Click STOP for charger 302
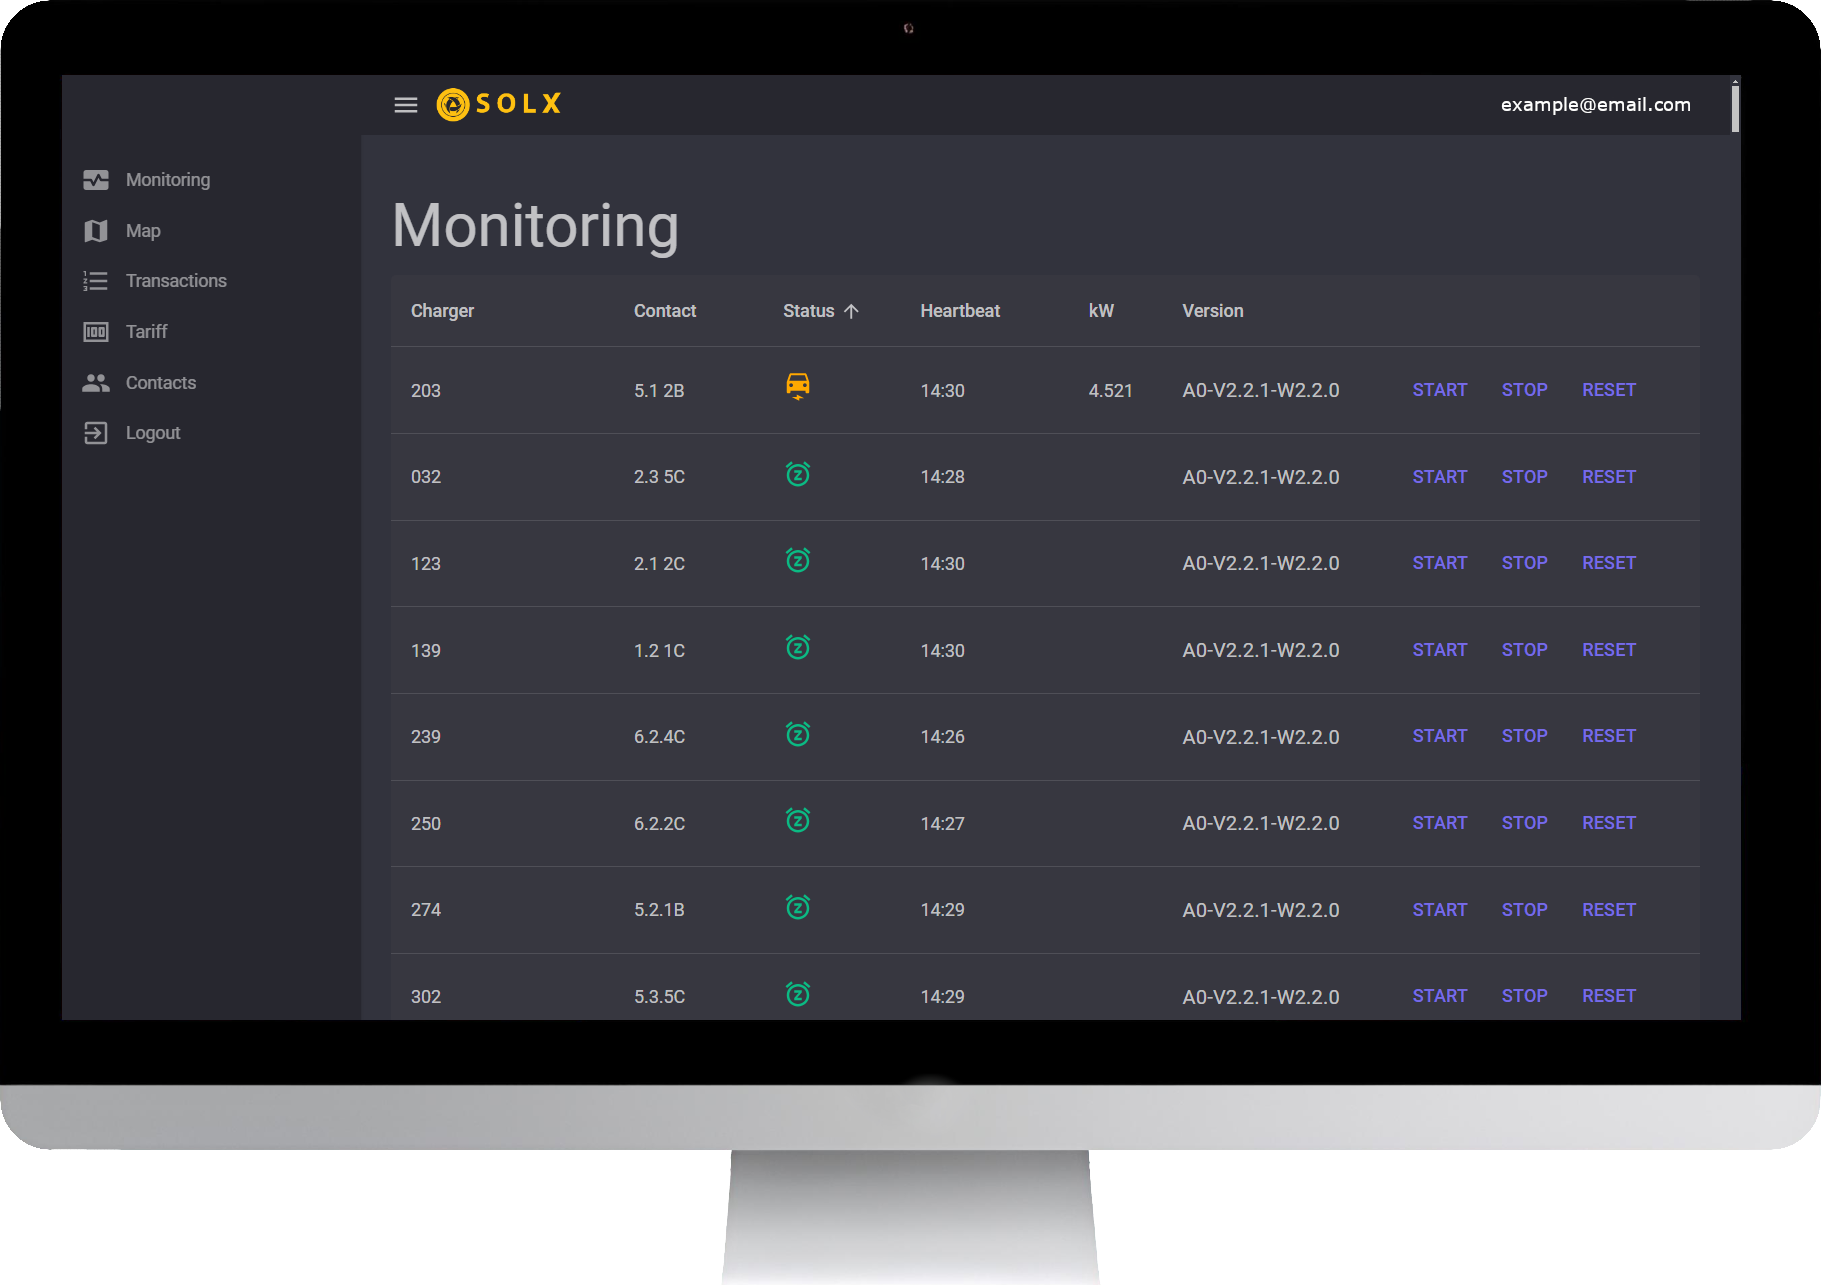The image size is (1821, 1285). 1524,996
